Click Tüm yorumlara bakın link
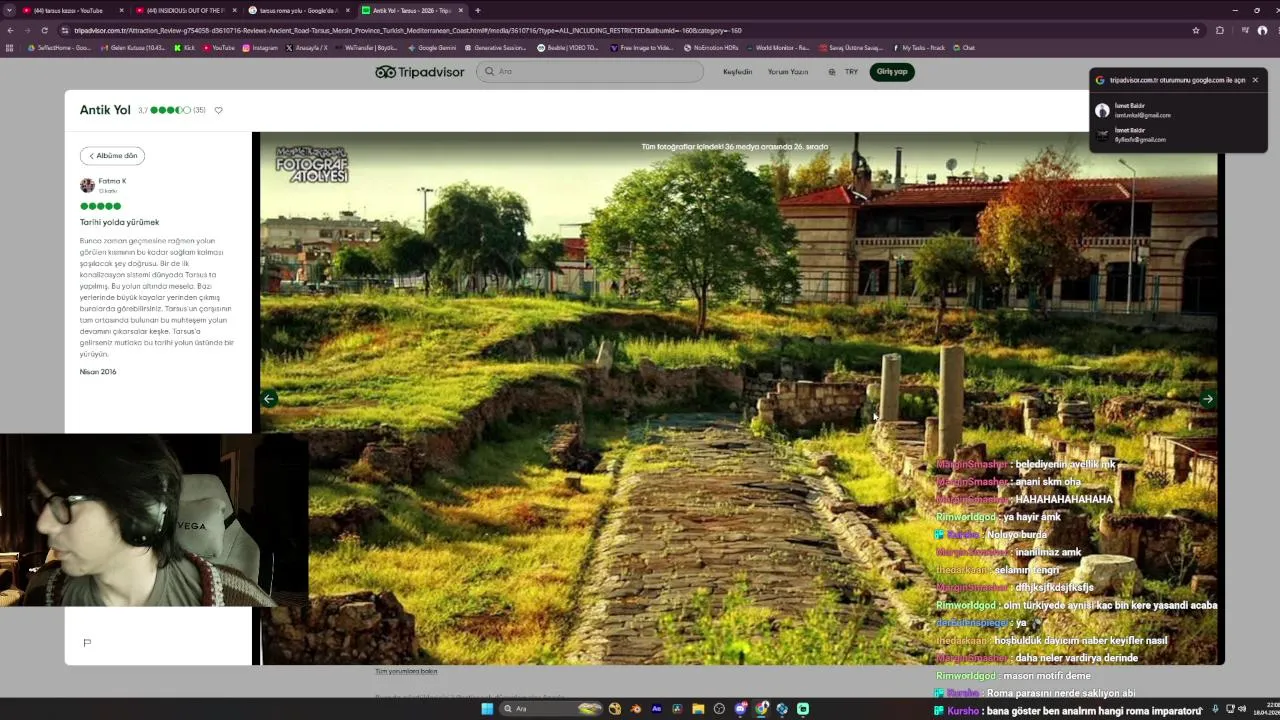1280x720 pixels. (x=406, y=672)
